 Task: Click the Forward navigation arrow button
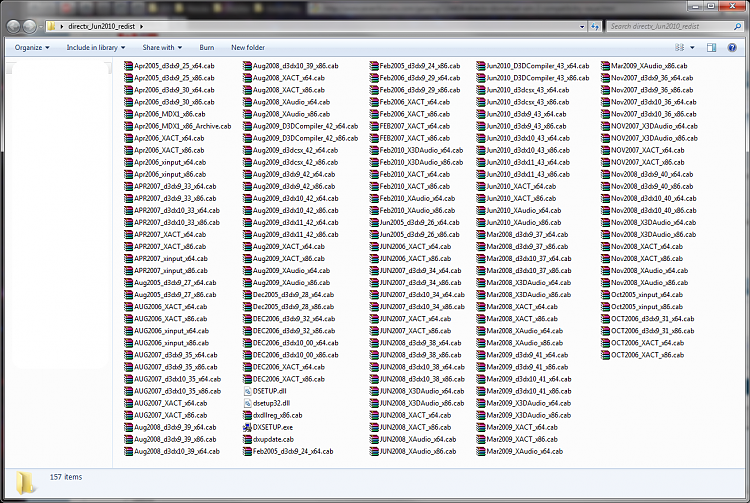pyautogui.click(x=30, y=26)
